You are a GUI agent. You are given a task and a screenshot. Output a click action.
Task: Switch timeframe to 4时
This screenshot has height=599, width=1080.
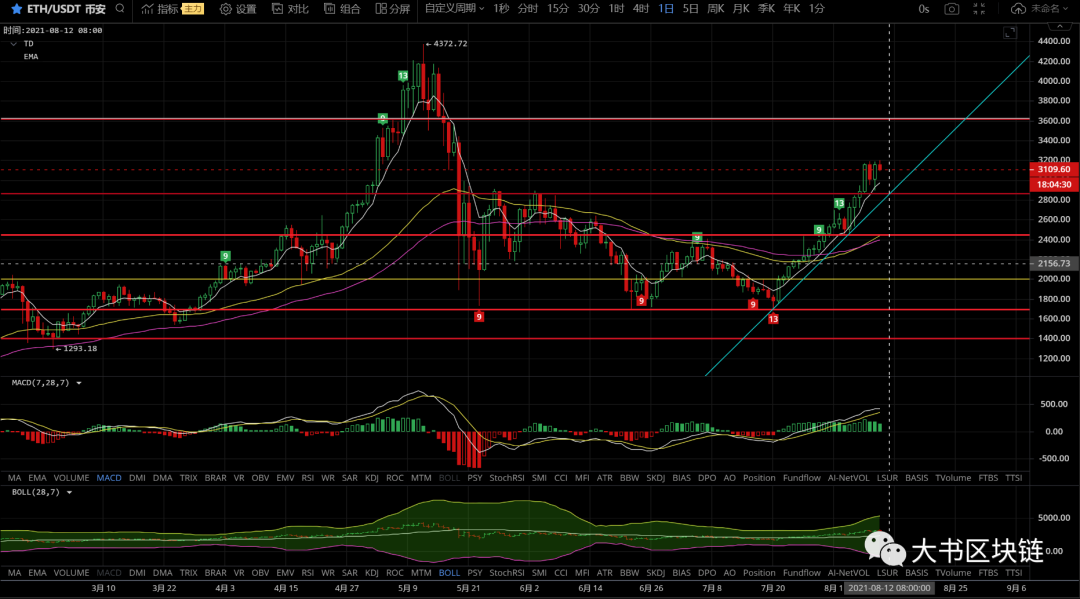tap(641, 9)
